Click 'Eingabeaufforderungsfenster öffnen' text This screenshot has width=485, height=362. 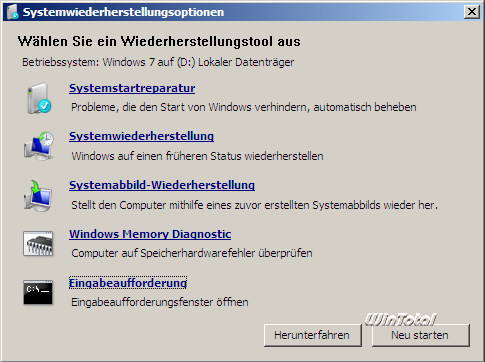pos(160,302)
